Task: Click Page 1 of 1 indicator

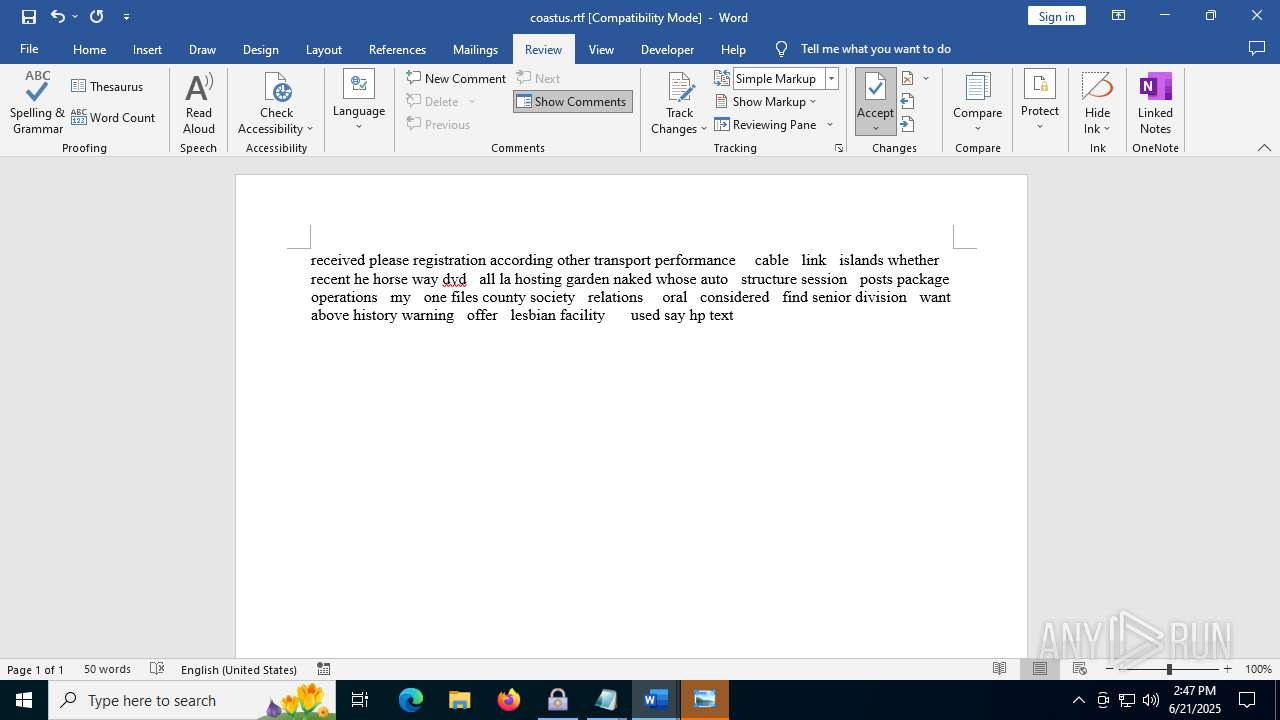Action: click(35, 669)
